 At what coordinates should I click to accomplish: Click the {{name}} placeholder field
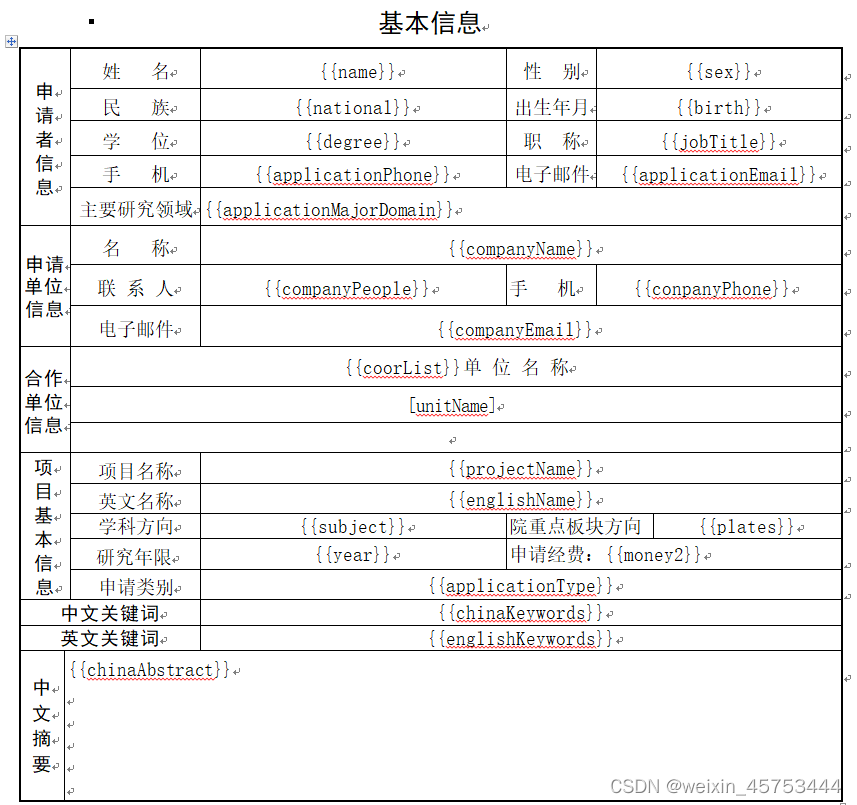click(x=357, y=71)
